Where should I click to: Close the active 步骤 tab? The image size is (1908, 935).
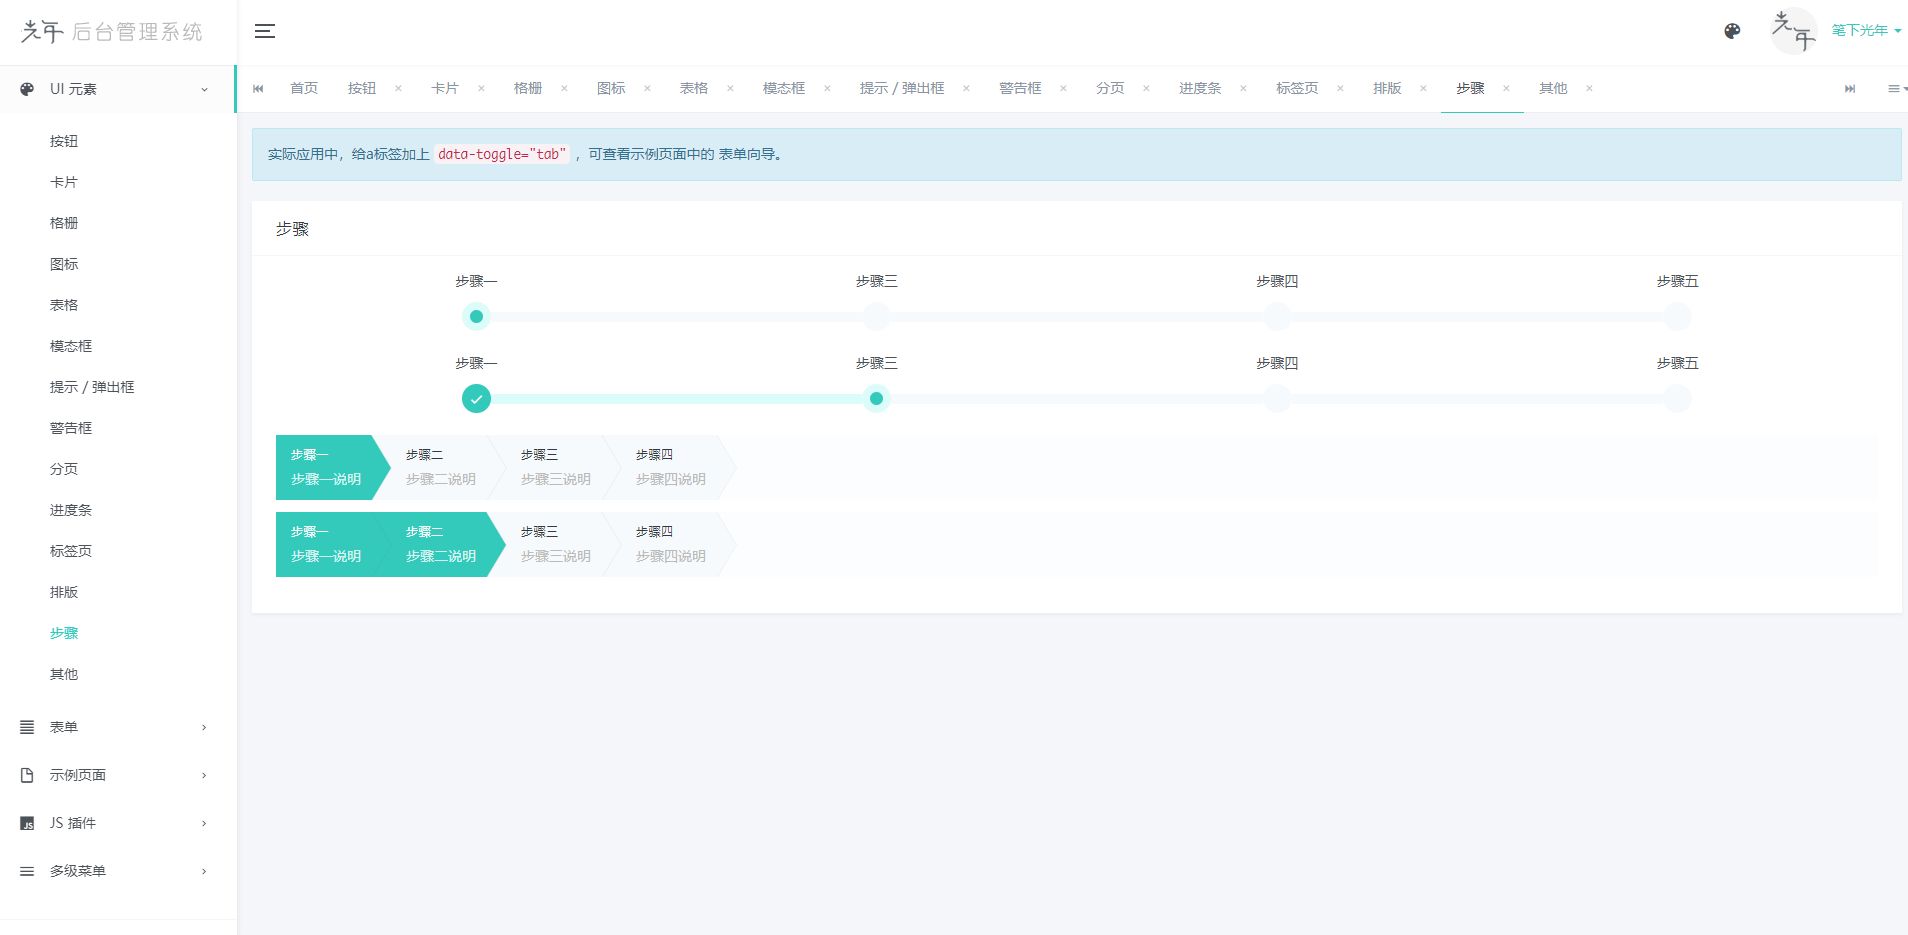[1506, 88]
